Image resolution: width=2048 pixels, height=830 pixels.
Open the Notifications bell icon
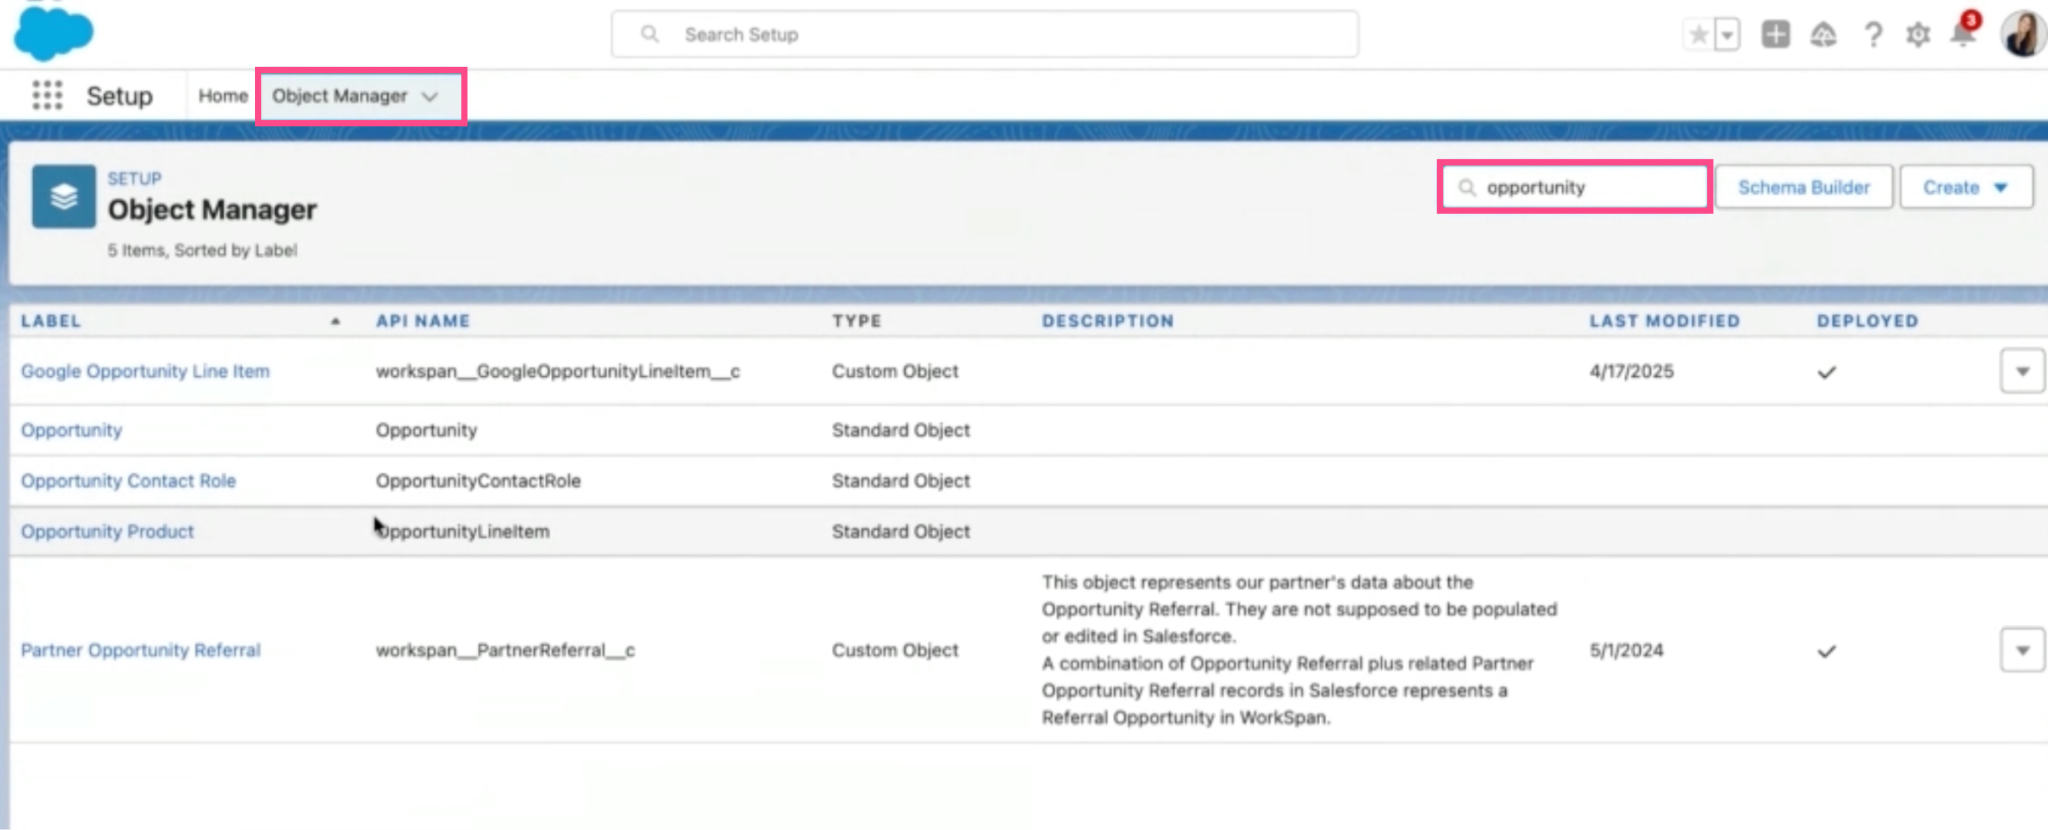pos(1963,33)
